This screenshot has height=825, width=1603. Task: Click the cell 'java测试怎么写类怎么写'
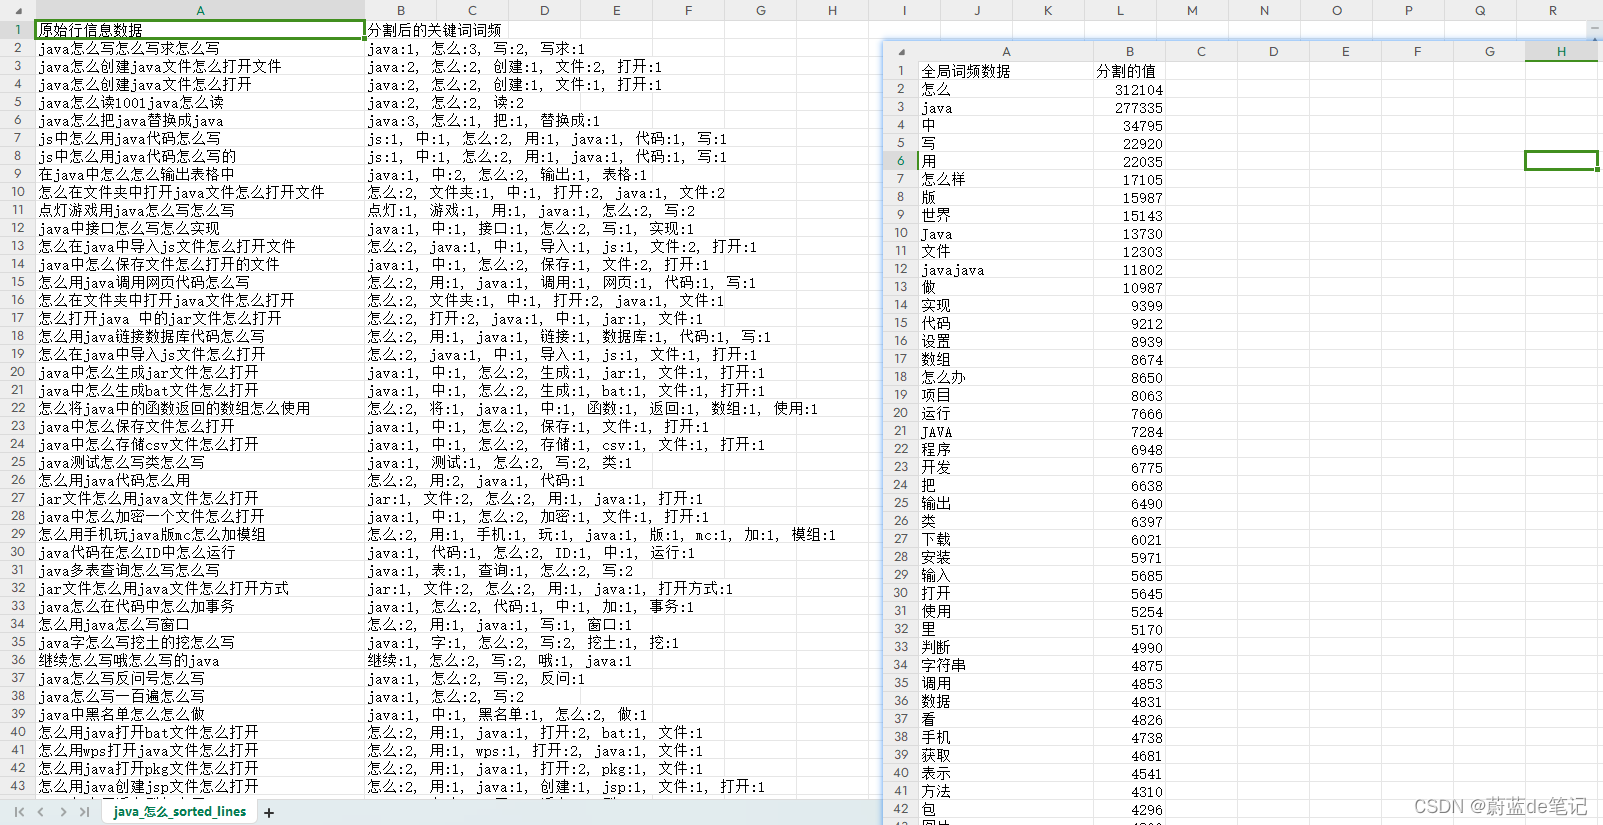click(200, 462)
